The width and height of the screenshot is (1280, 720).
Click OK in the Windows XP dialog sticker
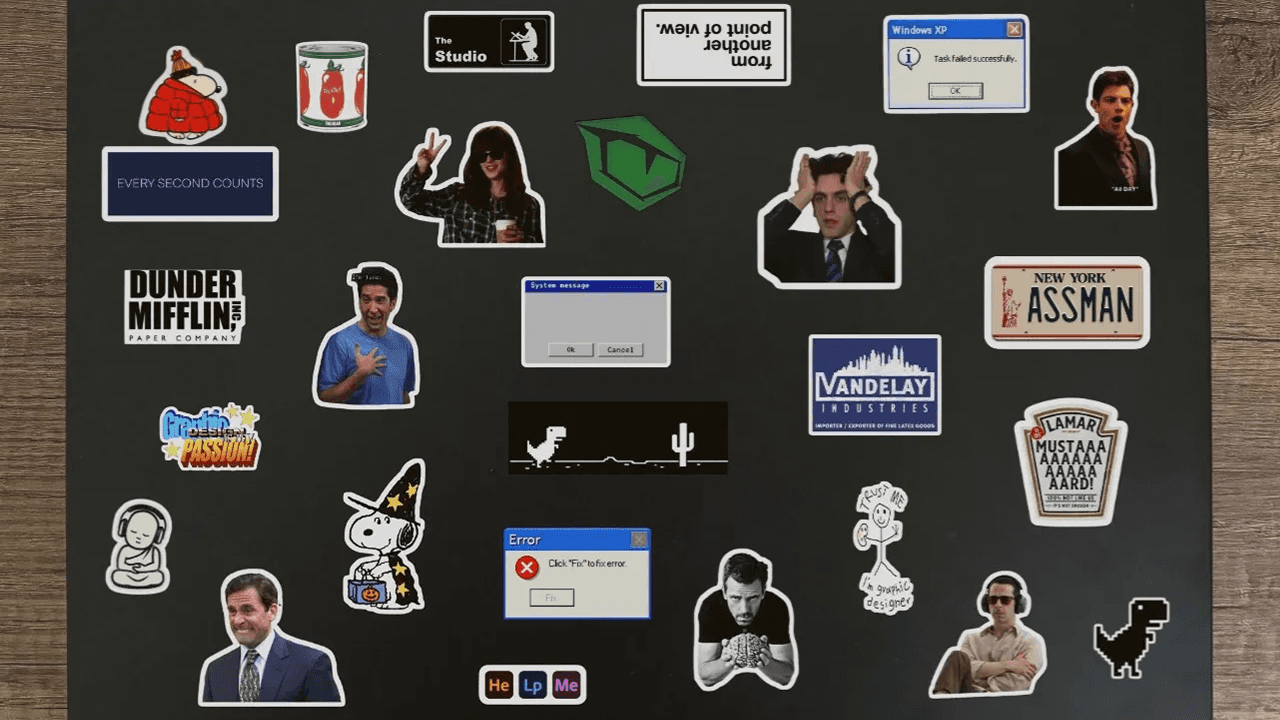[955, 91]
